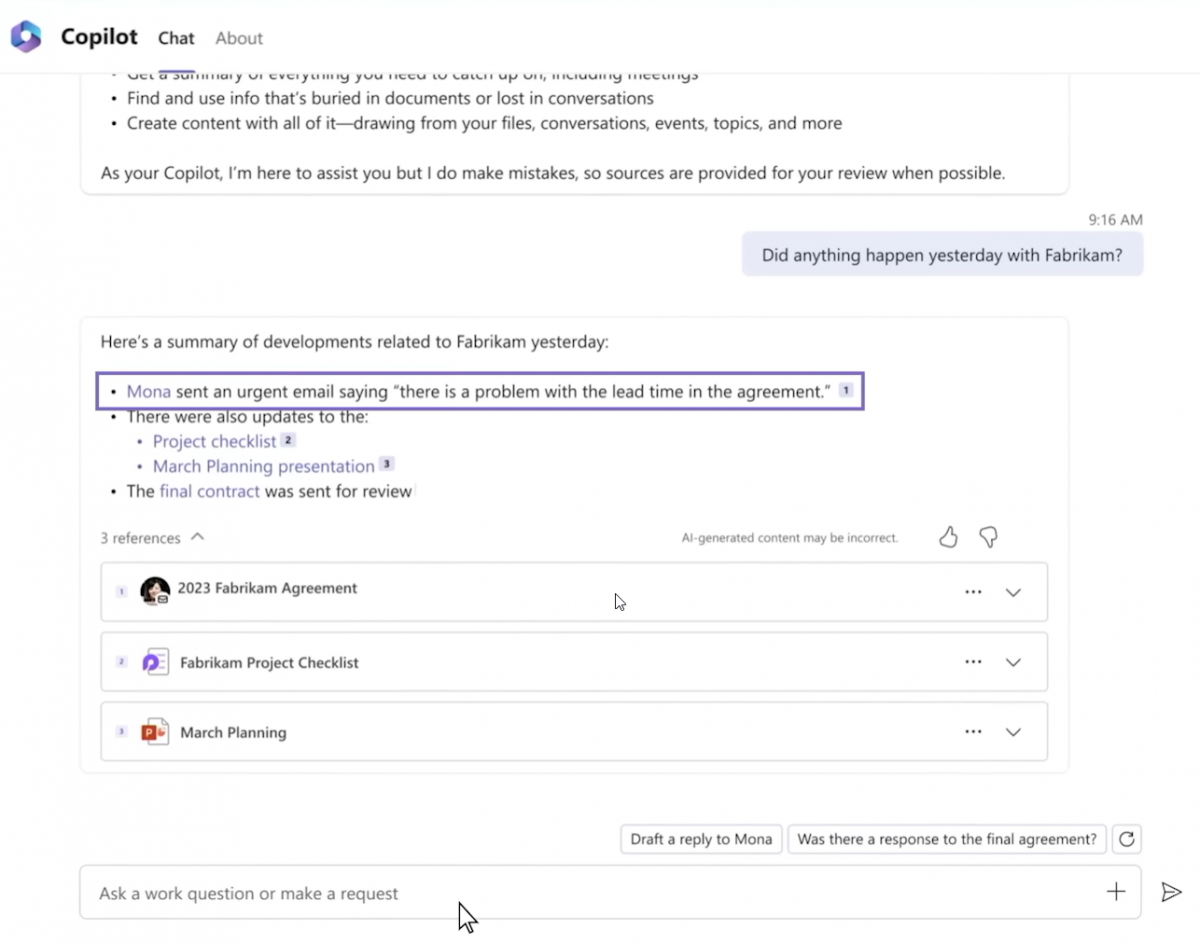
Task: Click the Copilot logo icon
Action: [25, 36]
